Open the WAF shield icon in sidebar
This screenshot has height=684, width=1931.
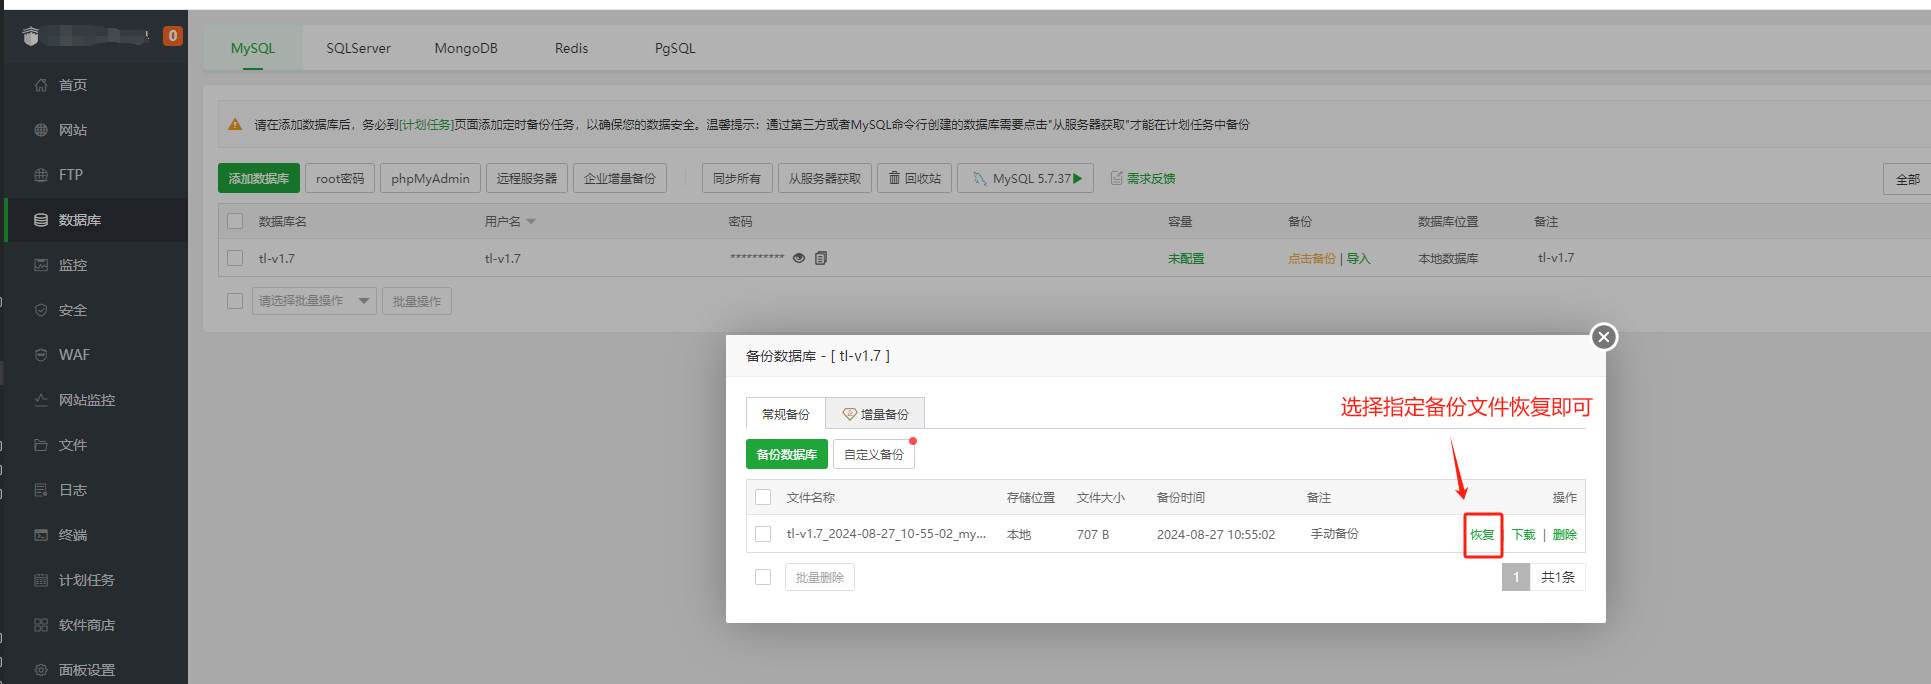coord(41,355)
